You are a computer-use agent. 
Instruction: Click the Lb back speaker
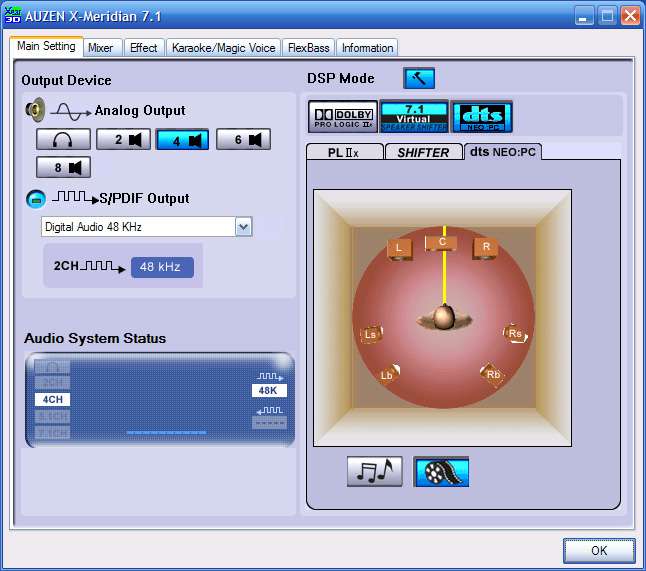point(389,374)
